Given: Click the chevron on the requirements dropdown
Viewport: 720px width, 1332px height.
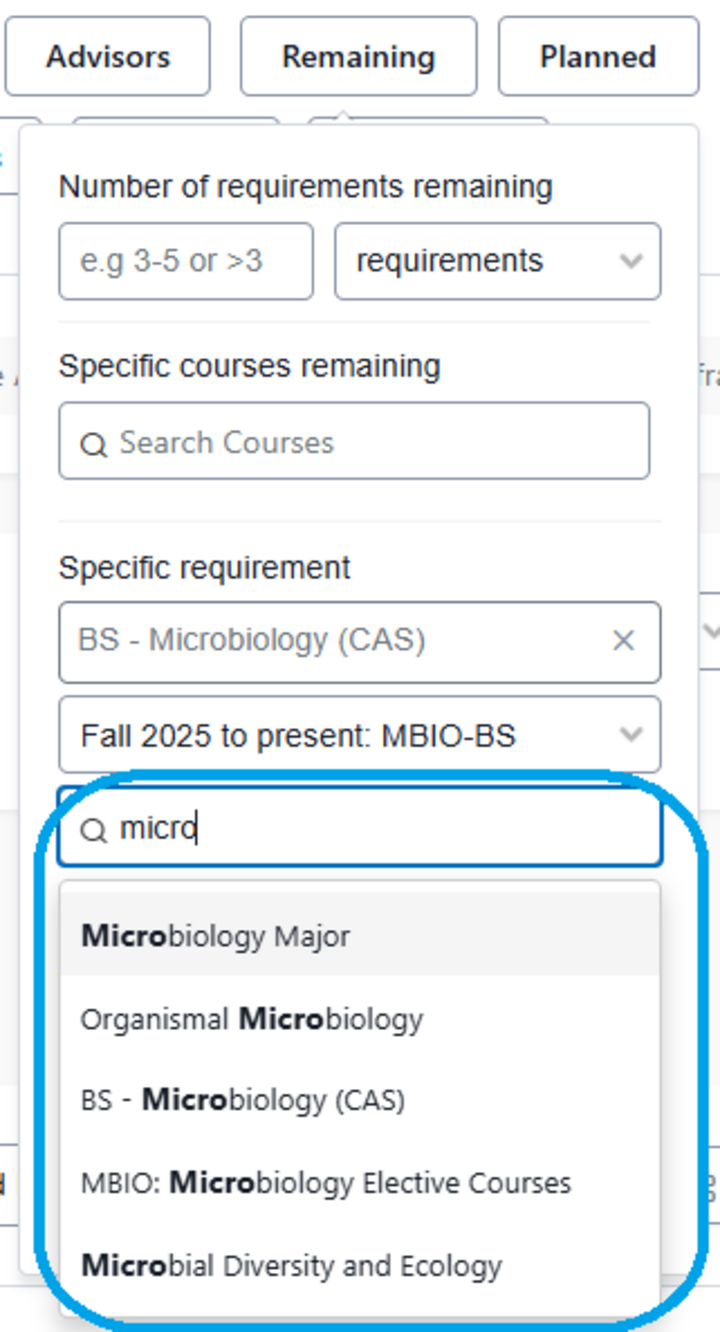Looking at the screenshot, I should [630, 261].
